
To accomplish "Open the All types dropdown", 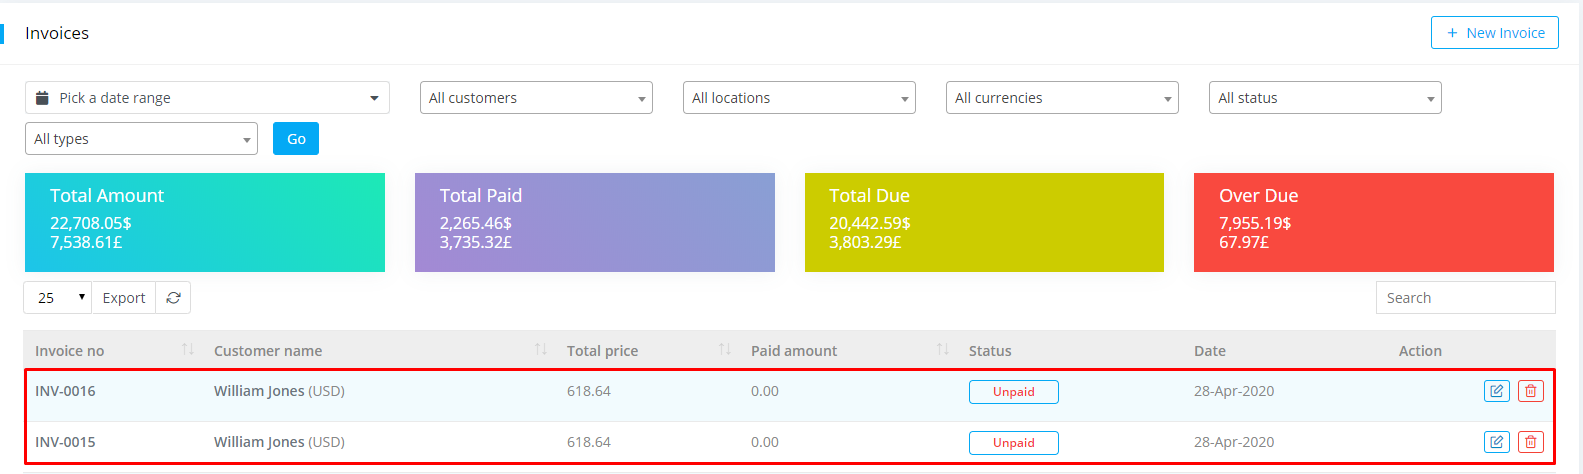I will click(x=141, y=139).
